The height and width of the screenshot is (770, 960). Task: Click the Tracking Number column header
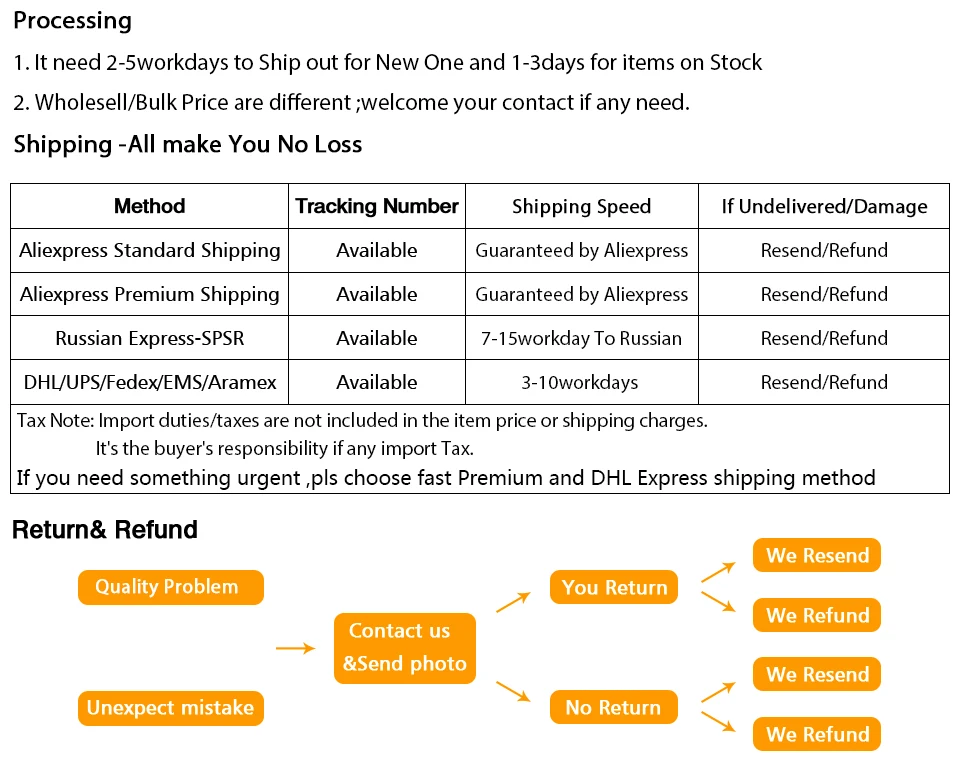[377, 206]
